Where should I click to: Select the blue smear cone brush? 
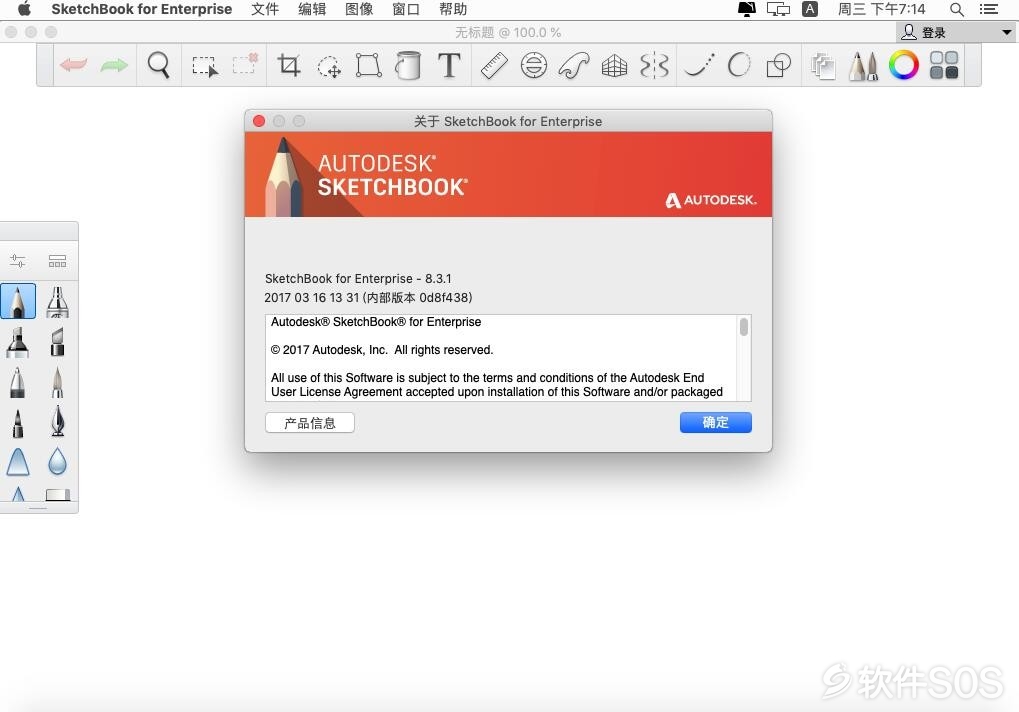(18, 462)
